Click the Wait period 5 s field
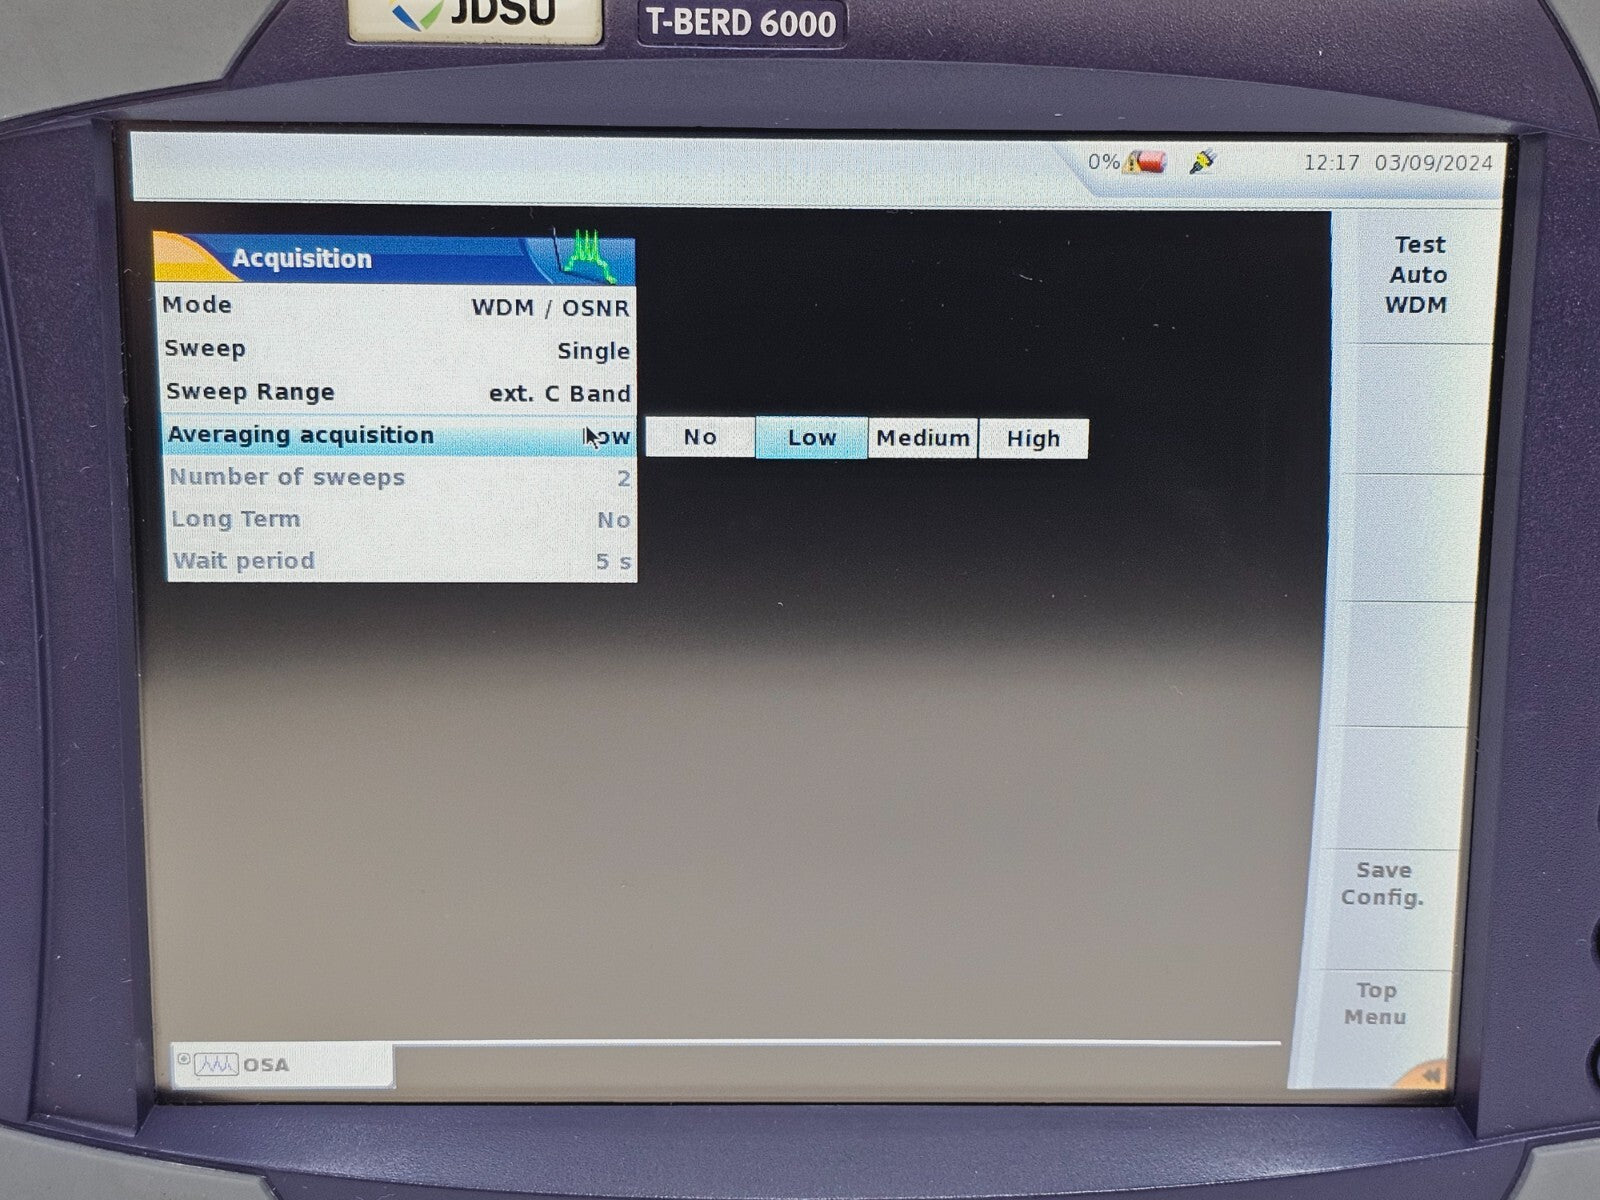This screenshot has height=1200, width=1600. pos(400,560)
